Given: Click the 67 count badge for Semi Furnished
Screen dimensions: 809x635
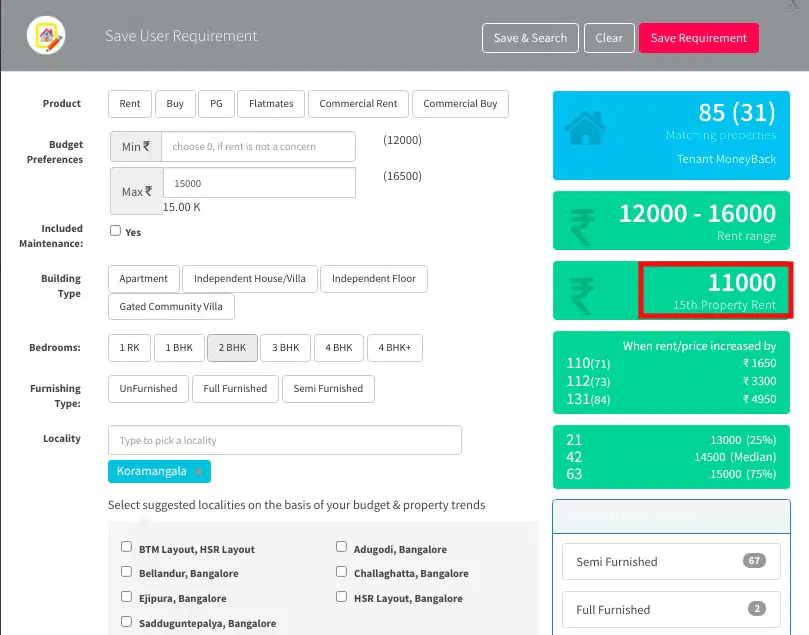Looking at the screenshot, I should pos(754,561).
